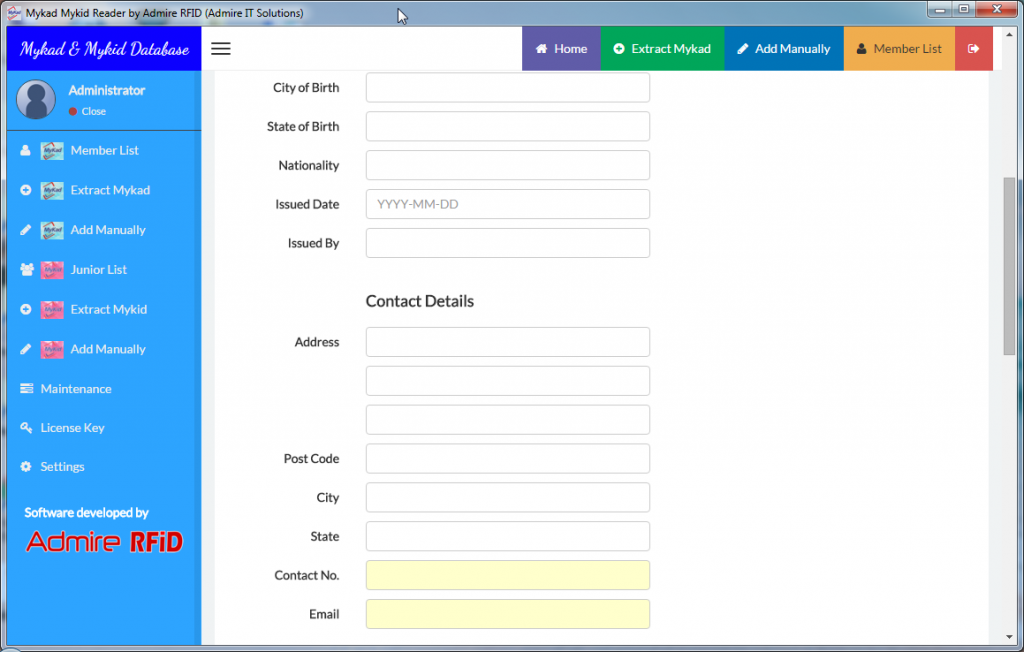Viewport: 1024px width, 652px height.
Task: Click the Administrator avatar picture
Action: 36,100
